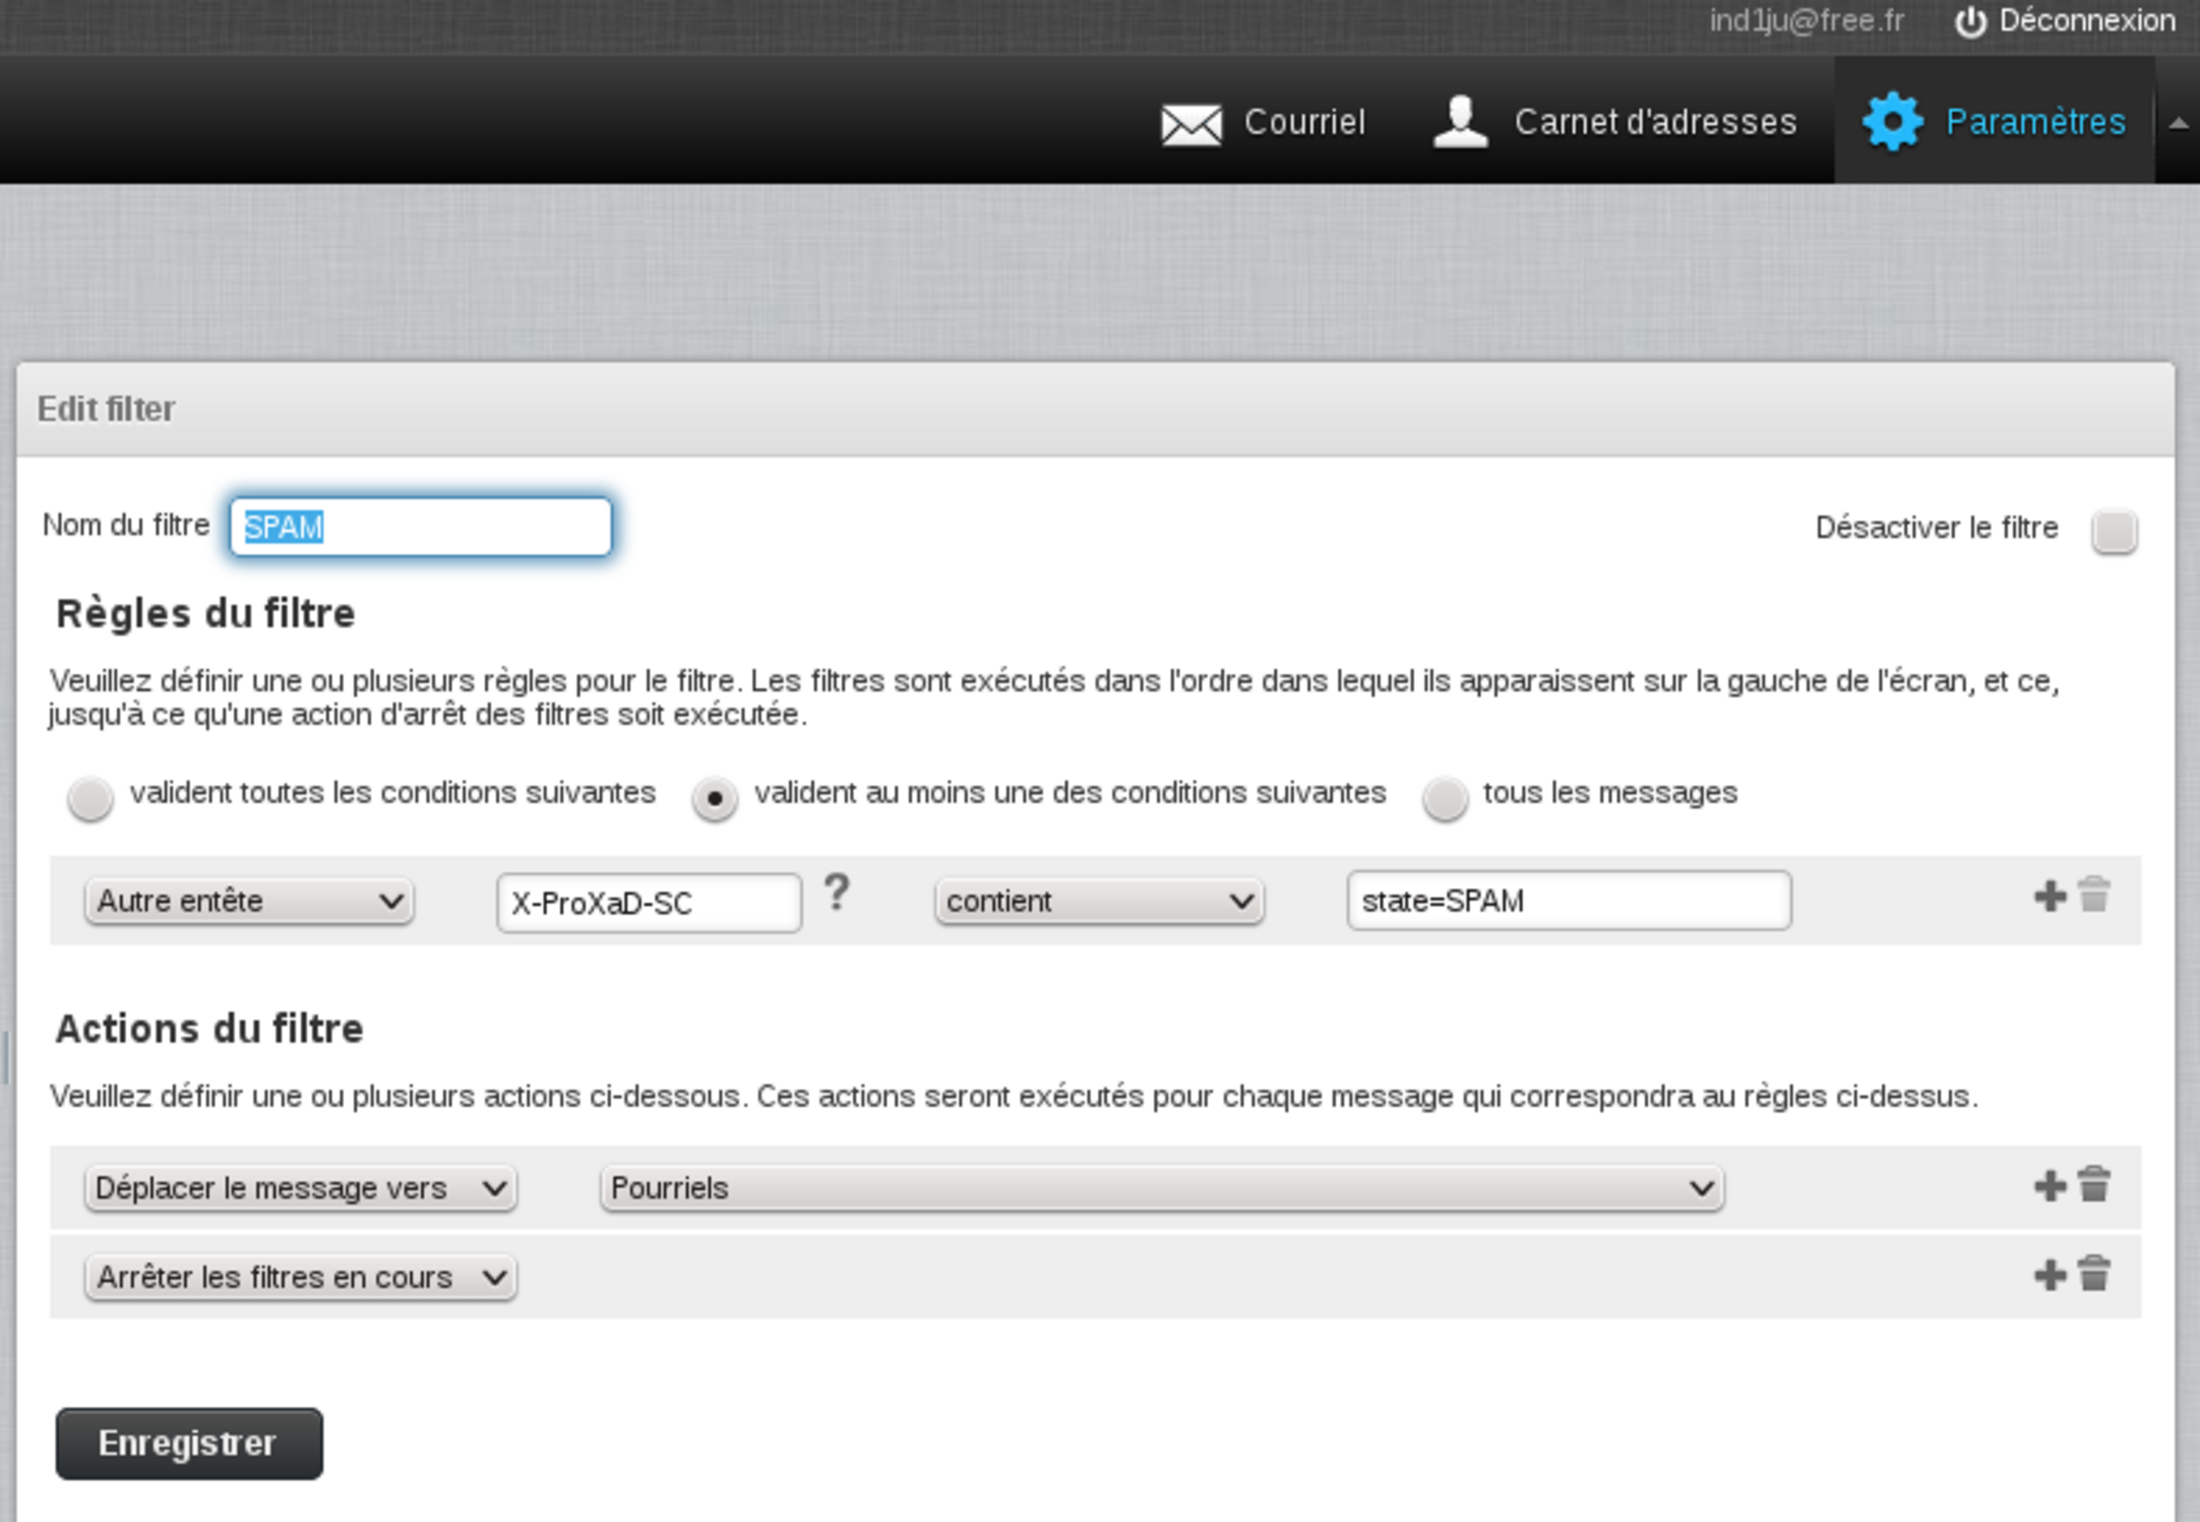Click the plus icon on the stop filters row

pos(2049,1275)
